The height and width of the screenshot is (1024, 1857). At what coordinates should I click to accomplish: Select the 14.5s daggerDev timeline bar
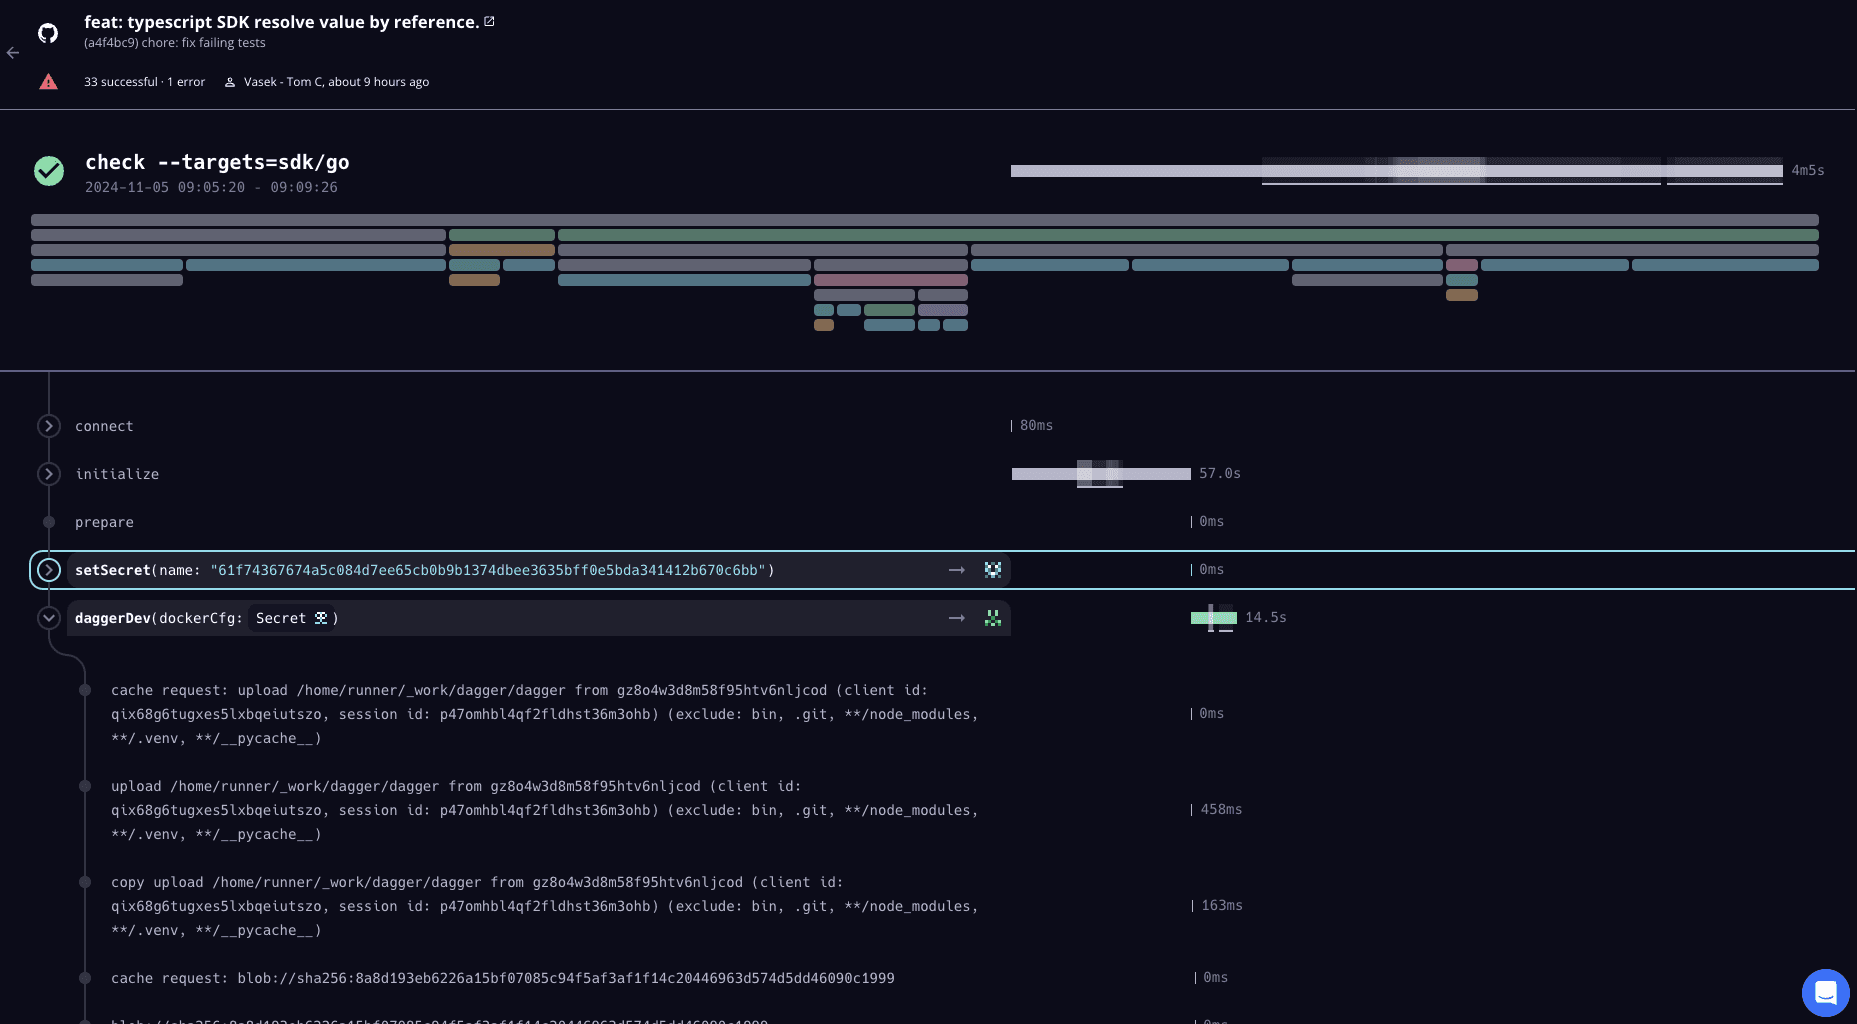pyautogui.click(x=1212, y=618)
